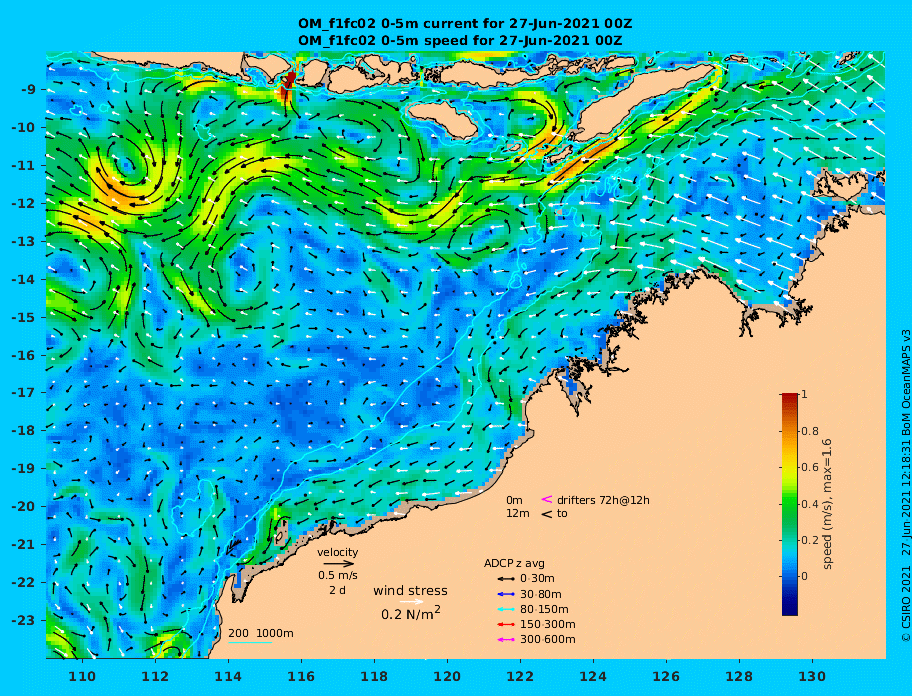Click the colorbar tick label '1'
This screenshot has height=696, width=912.
(804, 394)
